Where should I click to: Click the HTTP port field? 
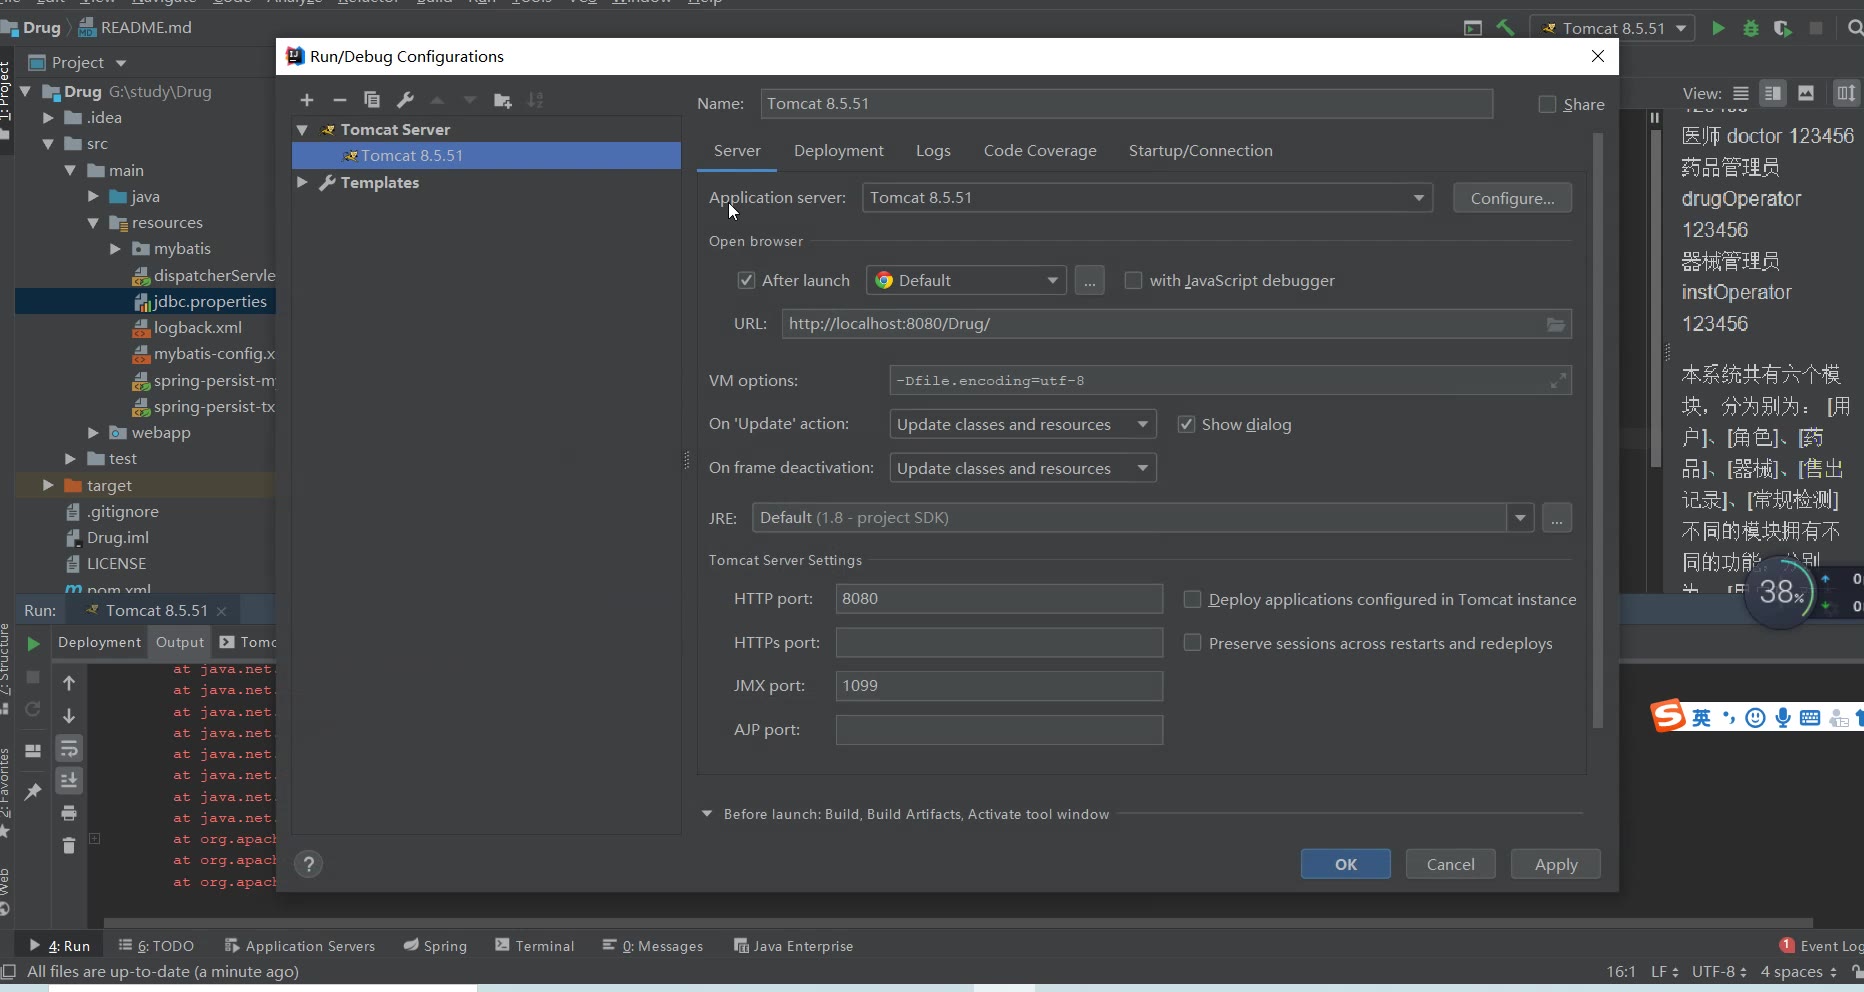click(999, 599)
